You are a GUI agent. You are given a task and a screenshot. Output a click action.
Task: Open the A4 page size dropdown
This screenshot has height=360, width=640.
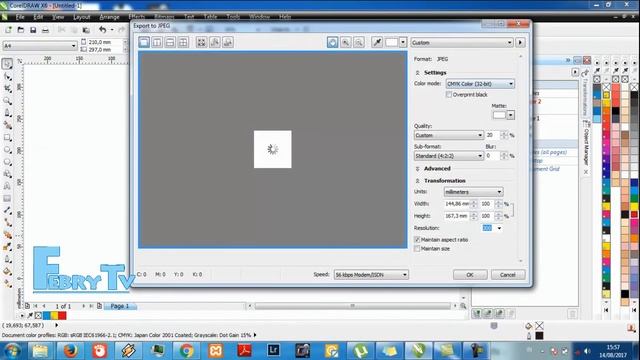[x=40, y=46]
